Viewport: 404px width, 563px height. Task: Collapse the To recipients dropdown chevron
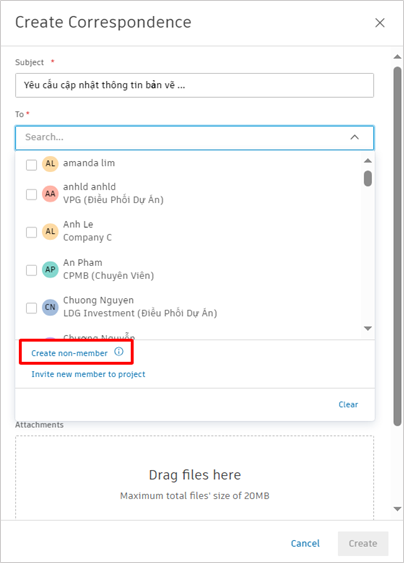click(354, 137)
